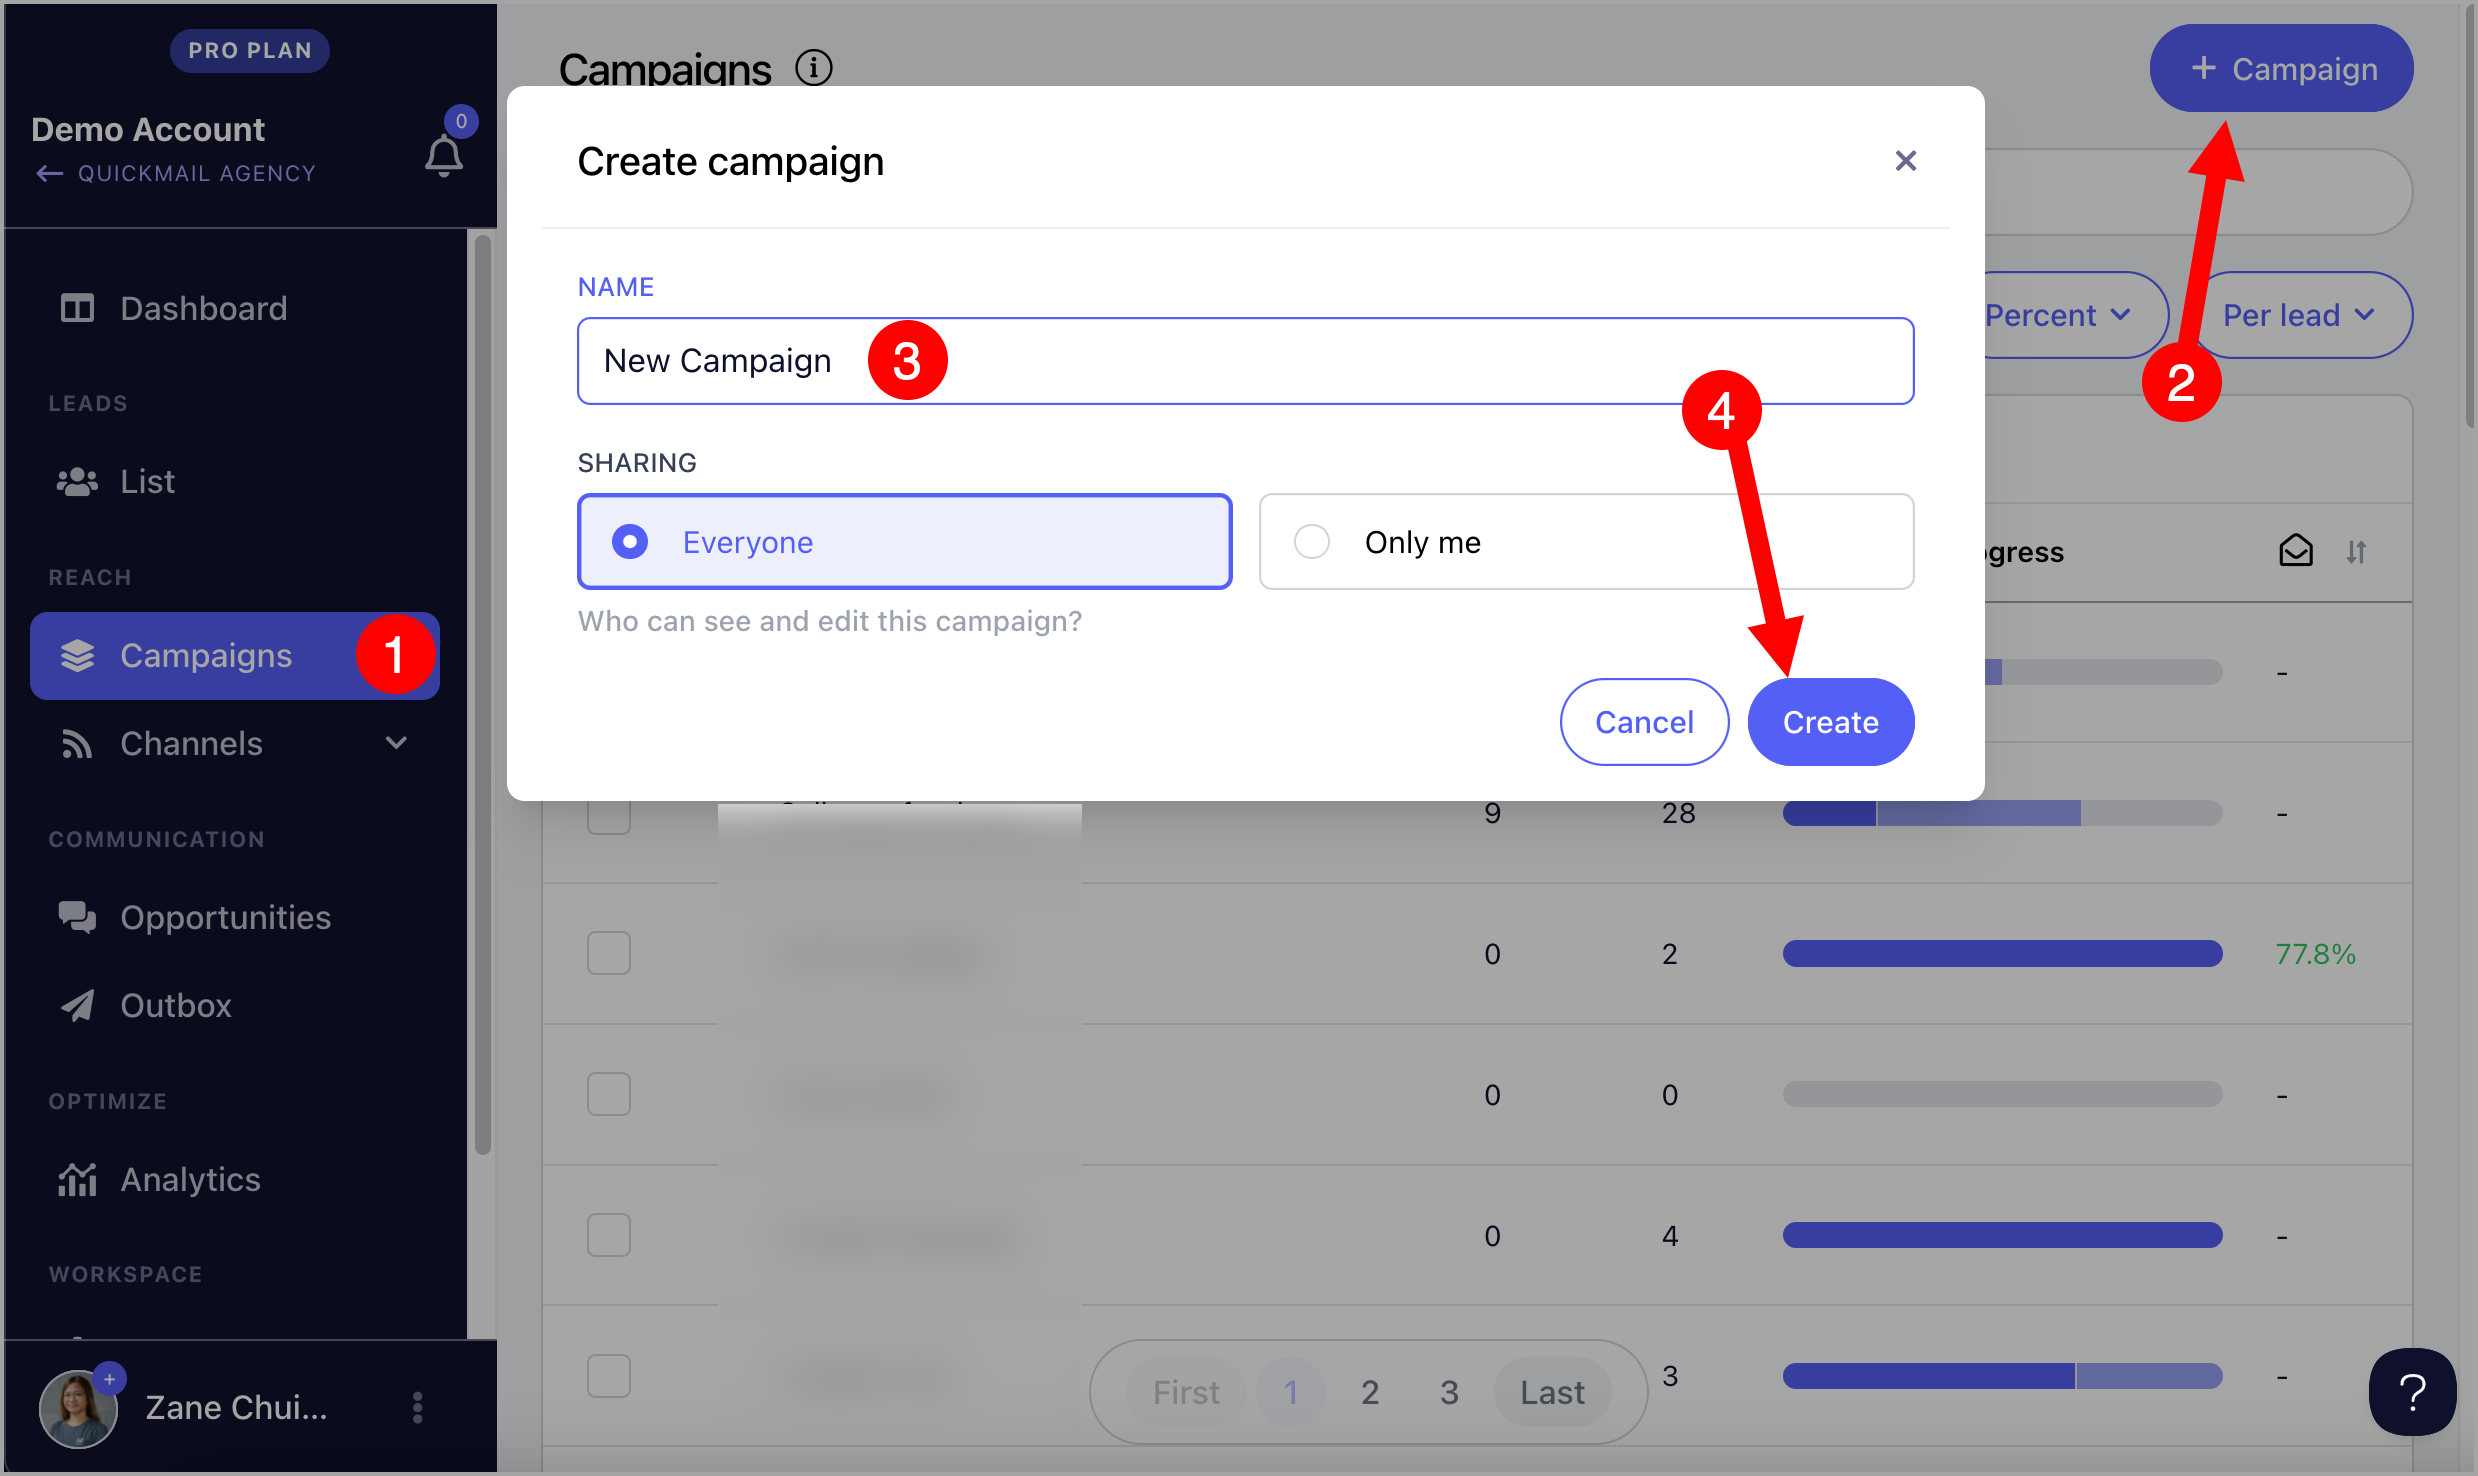Open Campaigns in the sidebar
2478x1476 pixels.
(235, 656)
